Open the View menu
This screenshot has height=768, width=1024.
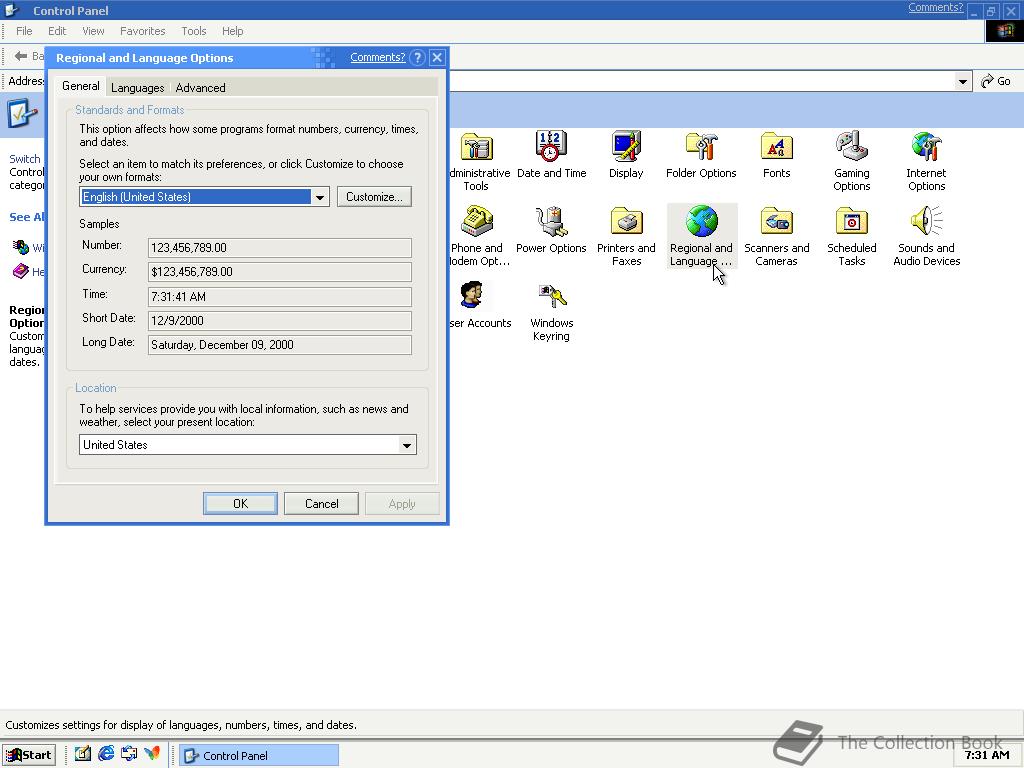click(93, 31)
